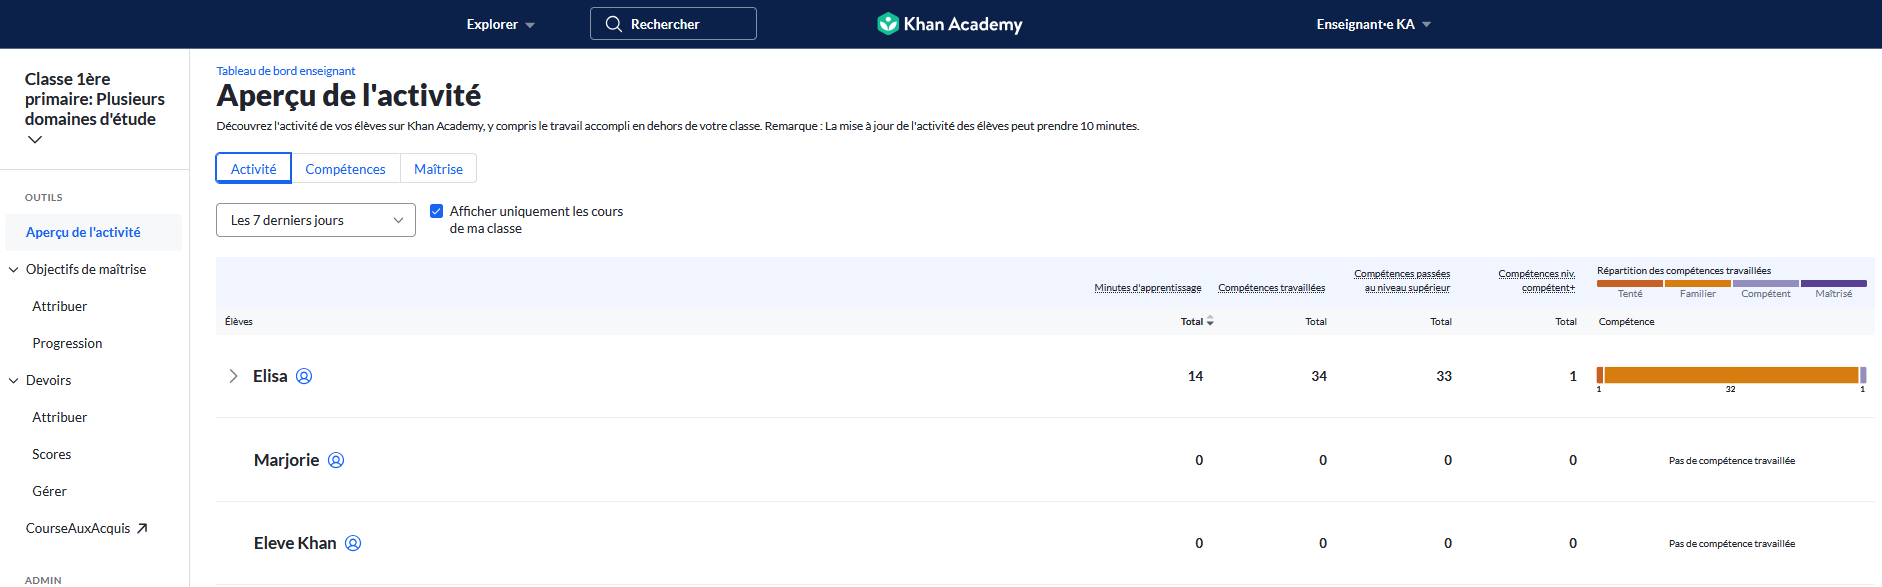Click Attribuer under Devoirs
Viewport: 1882px width, 587px height.
coord(60,417)
